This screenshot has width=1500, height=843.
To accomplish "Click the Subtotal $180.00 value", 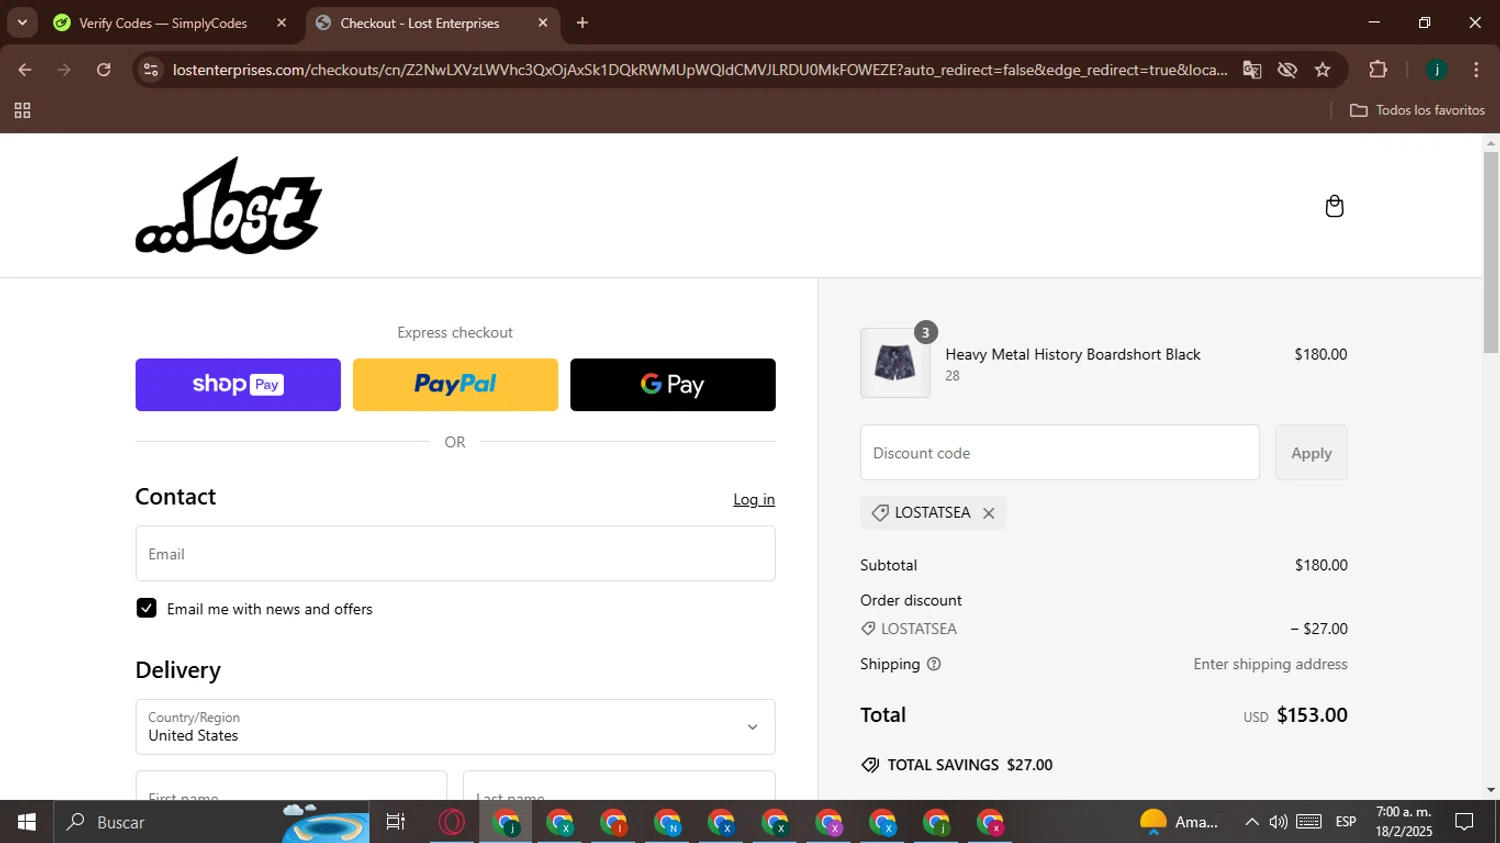I will 1321,565.
